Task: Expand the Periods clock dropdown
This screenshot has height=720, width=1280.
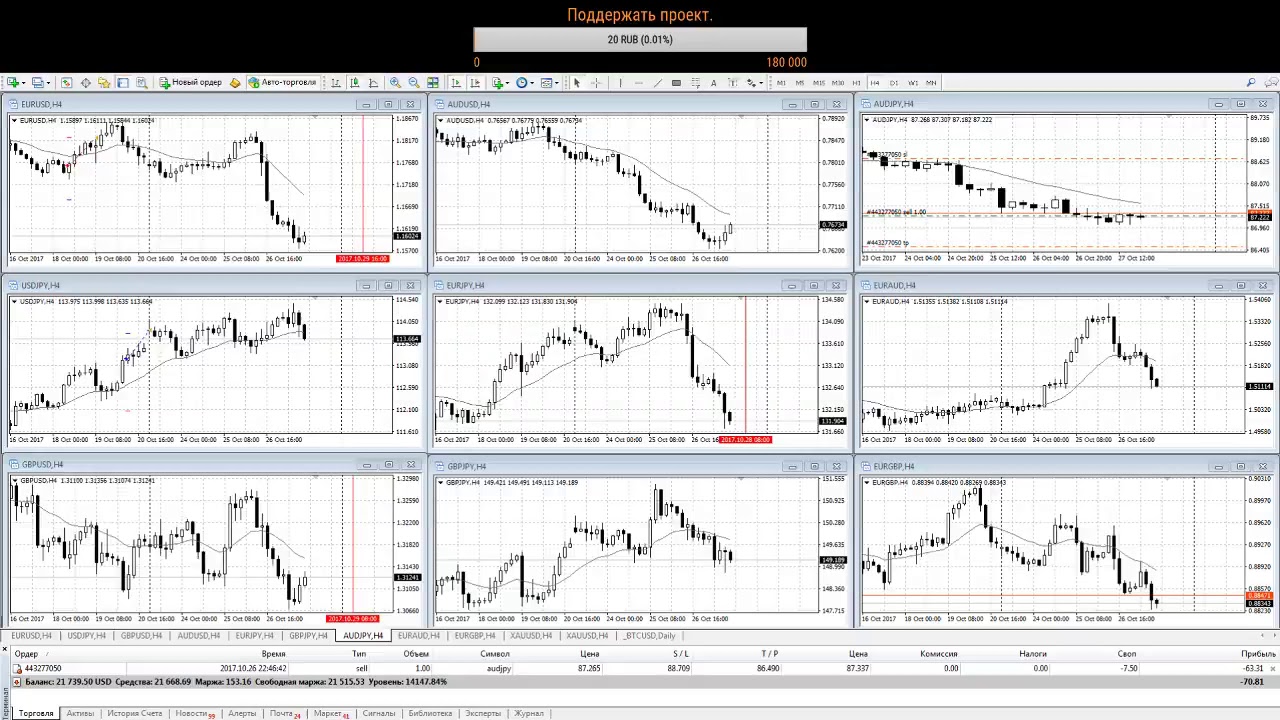Action: click(531, 82)
